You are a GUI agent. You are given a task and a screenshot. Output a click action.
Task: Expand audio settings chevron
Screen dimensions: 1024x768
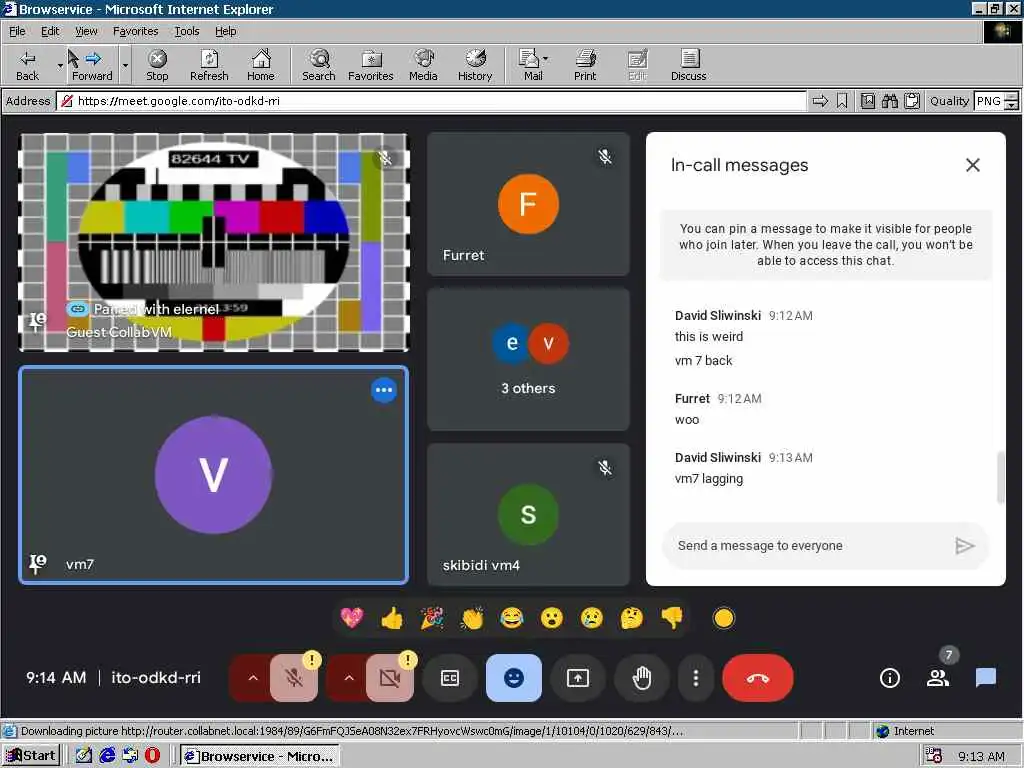pos(253,679)
